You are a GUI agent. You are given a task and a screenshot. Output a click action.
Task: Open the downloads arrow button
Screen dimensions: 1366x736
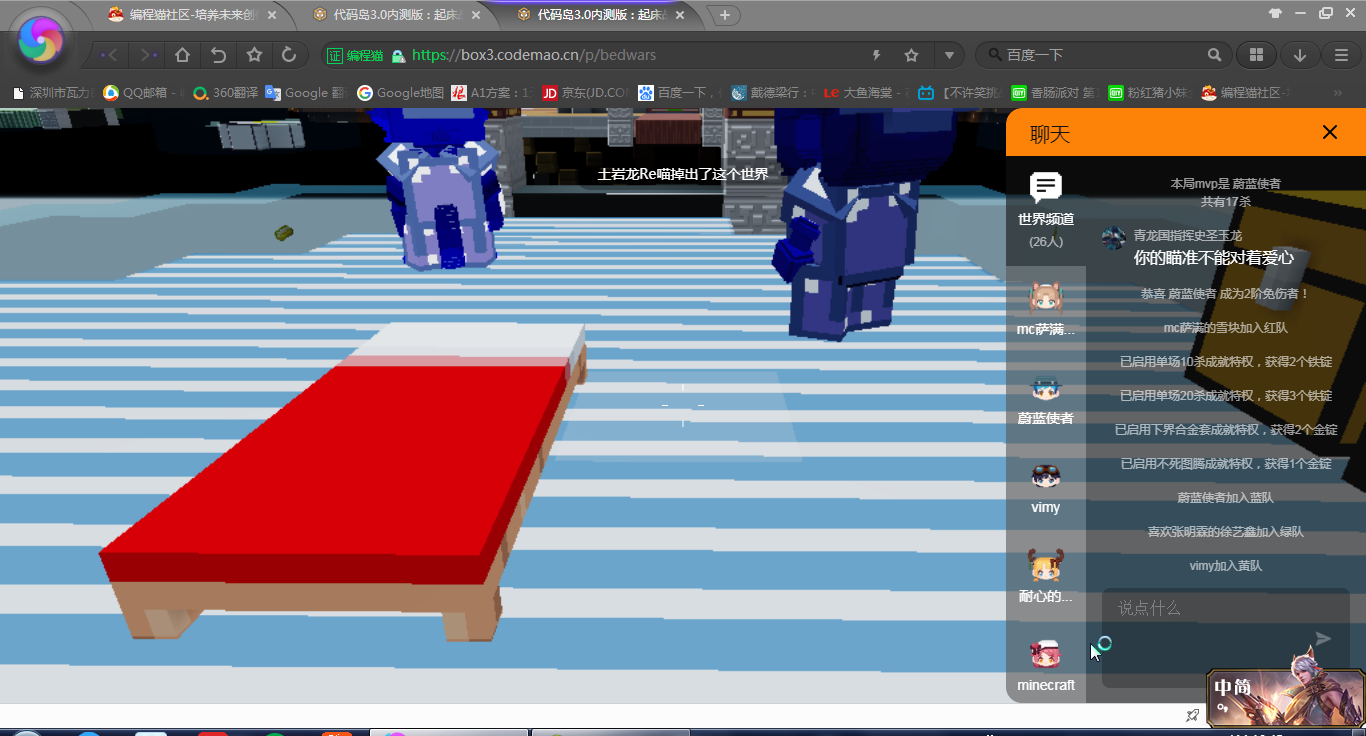(x=1300, y=55)
